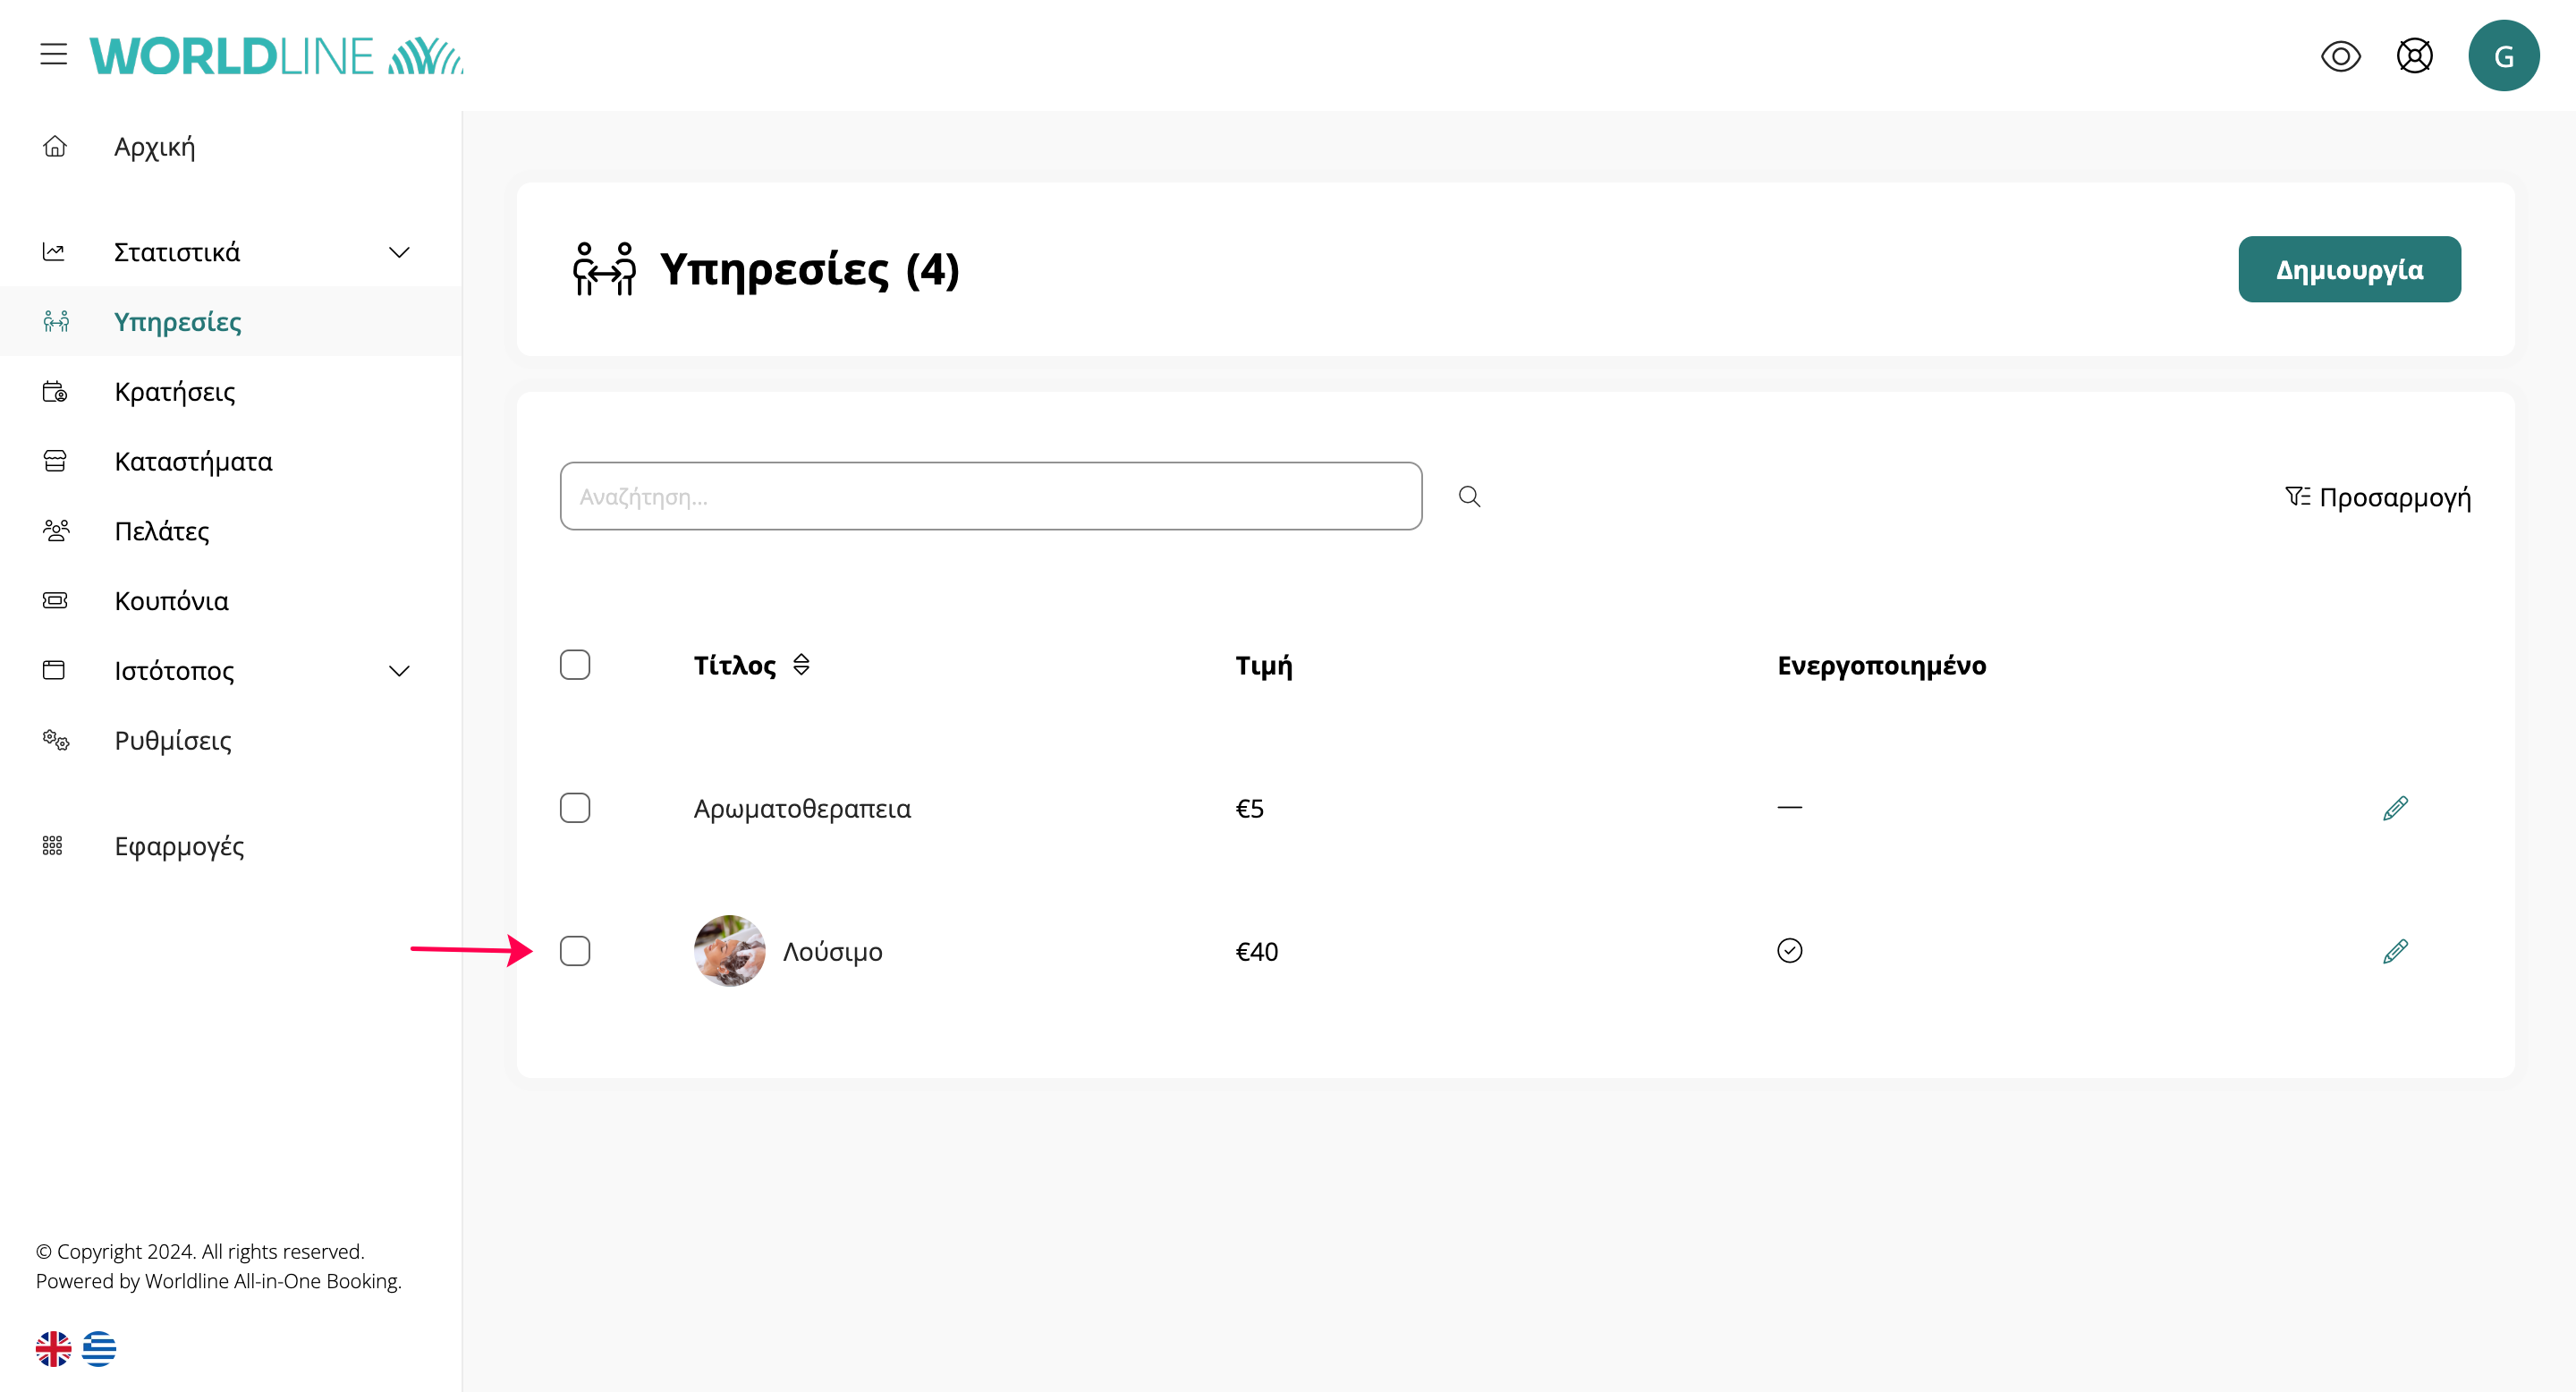
Task: Click the eye preview icon in header
Action: tap(2340, 56)
